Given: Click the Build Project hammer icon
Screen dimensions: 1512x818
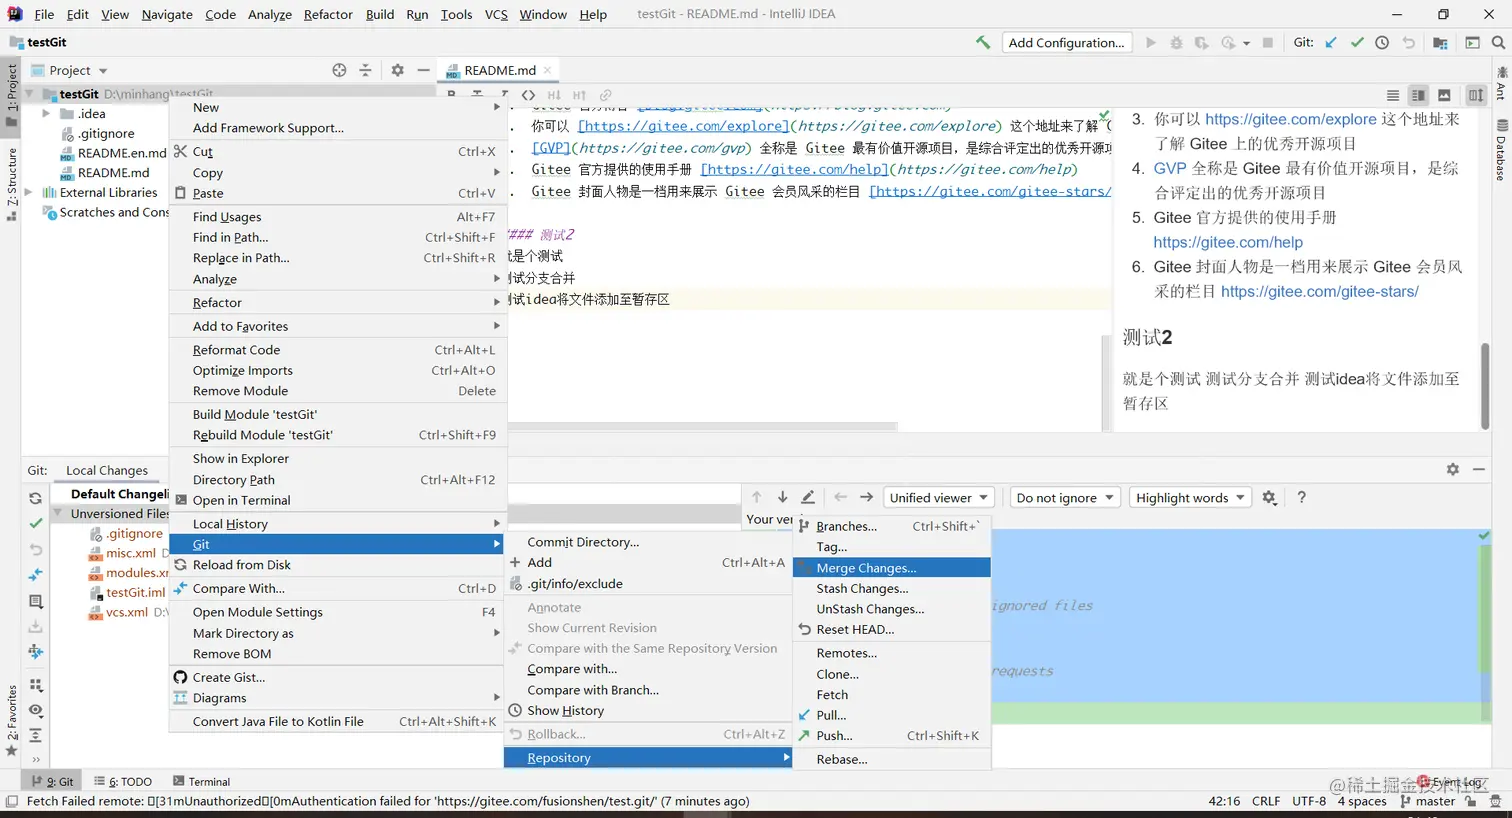Looking at the screenshot, I should [x=983, y=42].
